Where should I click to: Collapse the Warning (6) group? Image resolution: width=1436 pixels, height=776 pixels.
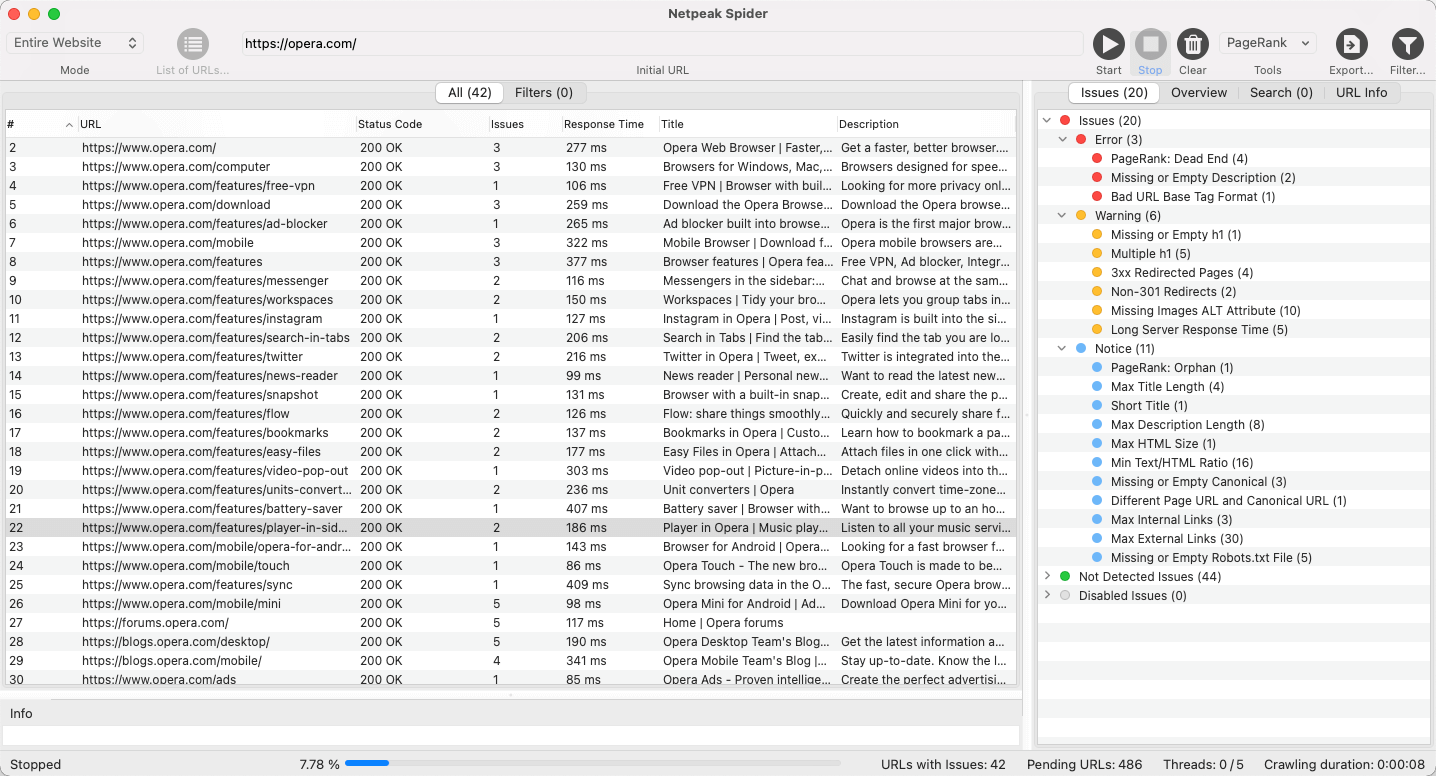click(x=1063, y=216)
